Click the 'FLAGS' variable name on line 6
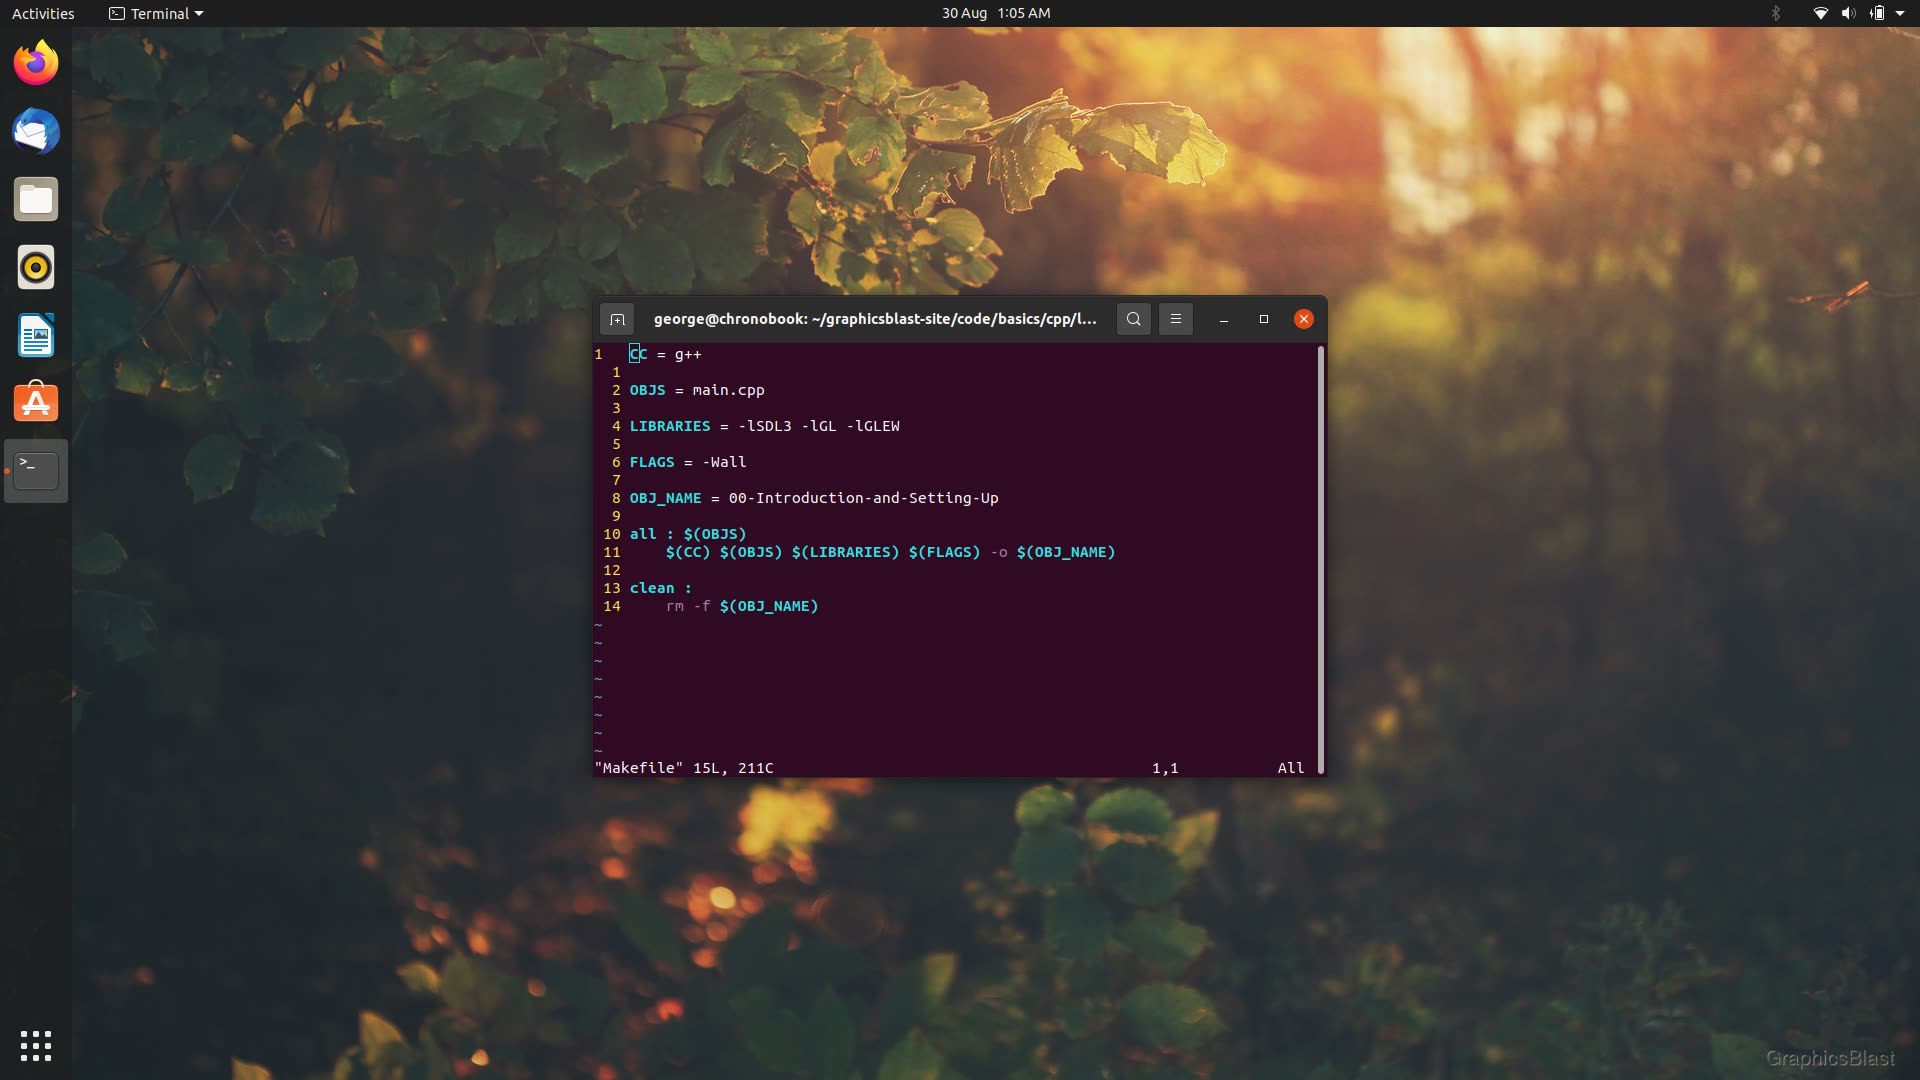The height and width of the screenshot is (1080, 1920). [652, 462]
